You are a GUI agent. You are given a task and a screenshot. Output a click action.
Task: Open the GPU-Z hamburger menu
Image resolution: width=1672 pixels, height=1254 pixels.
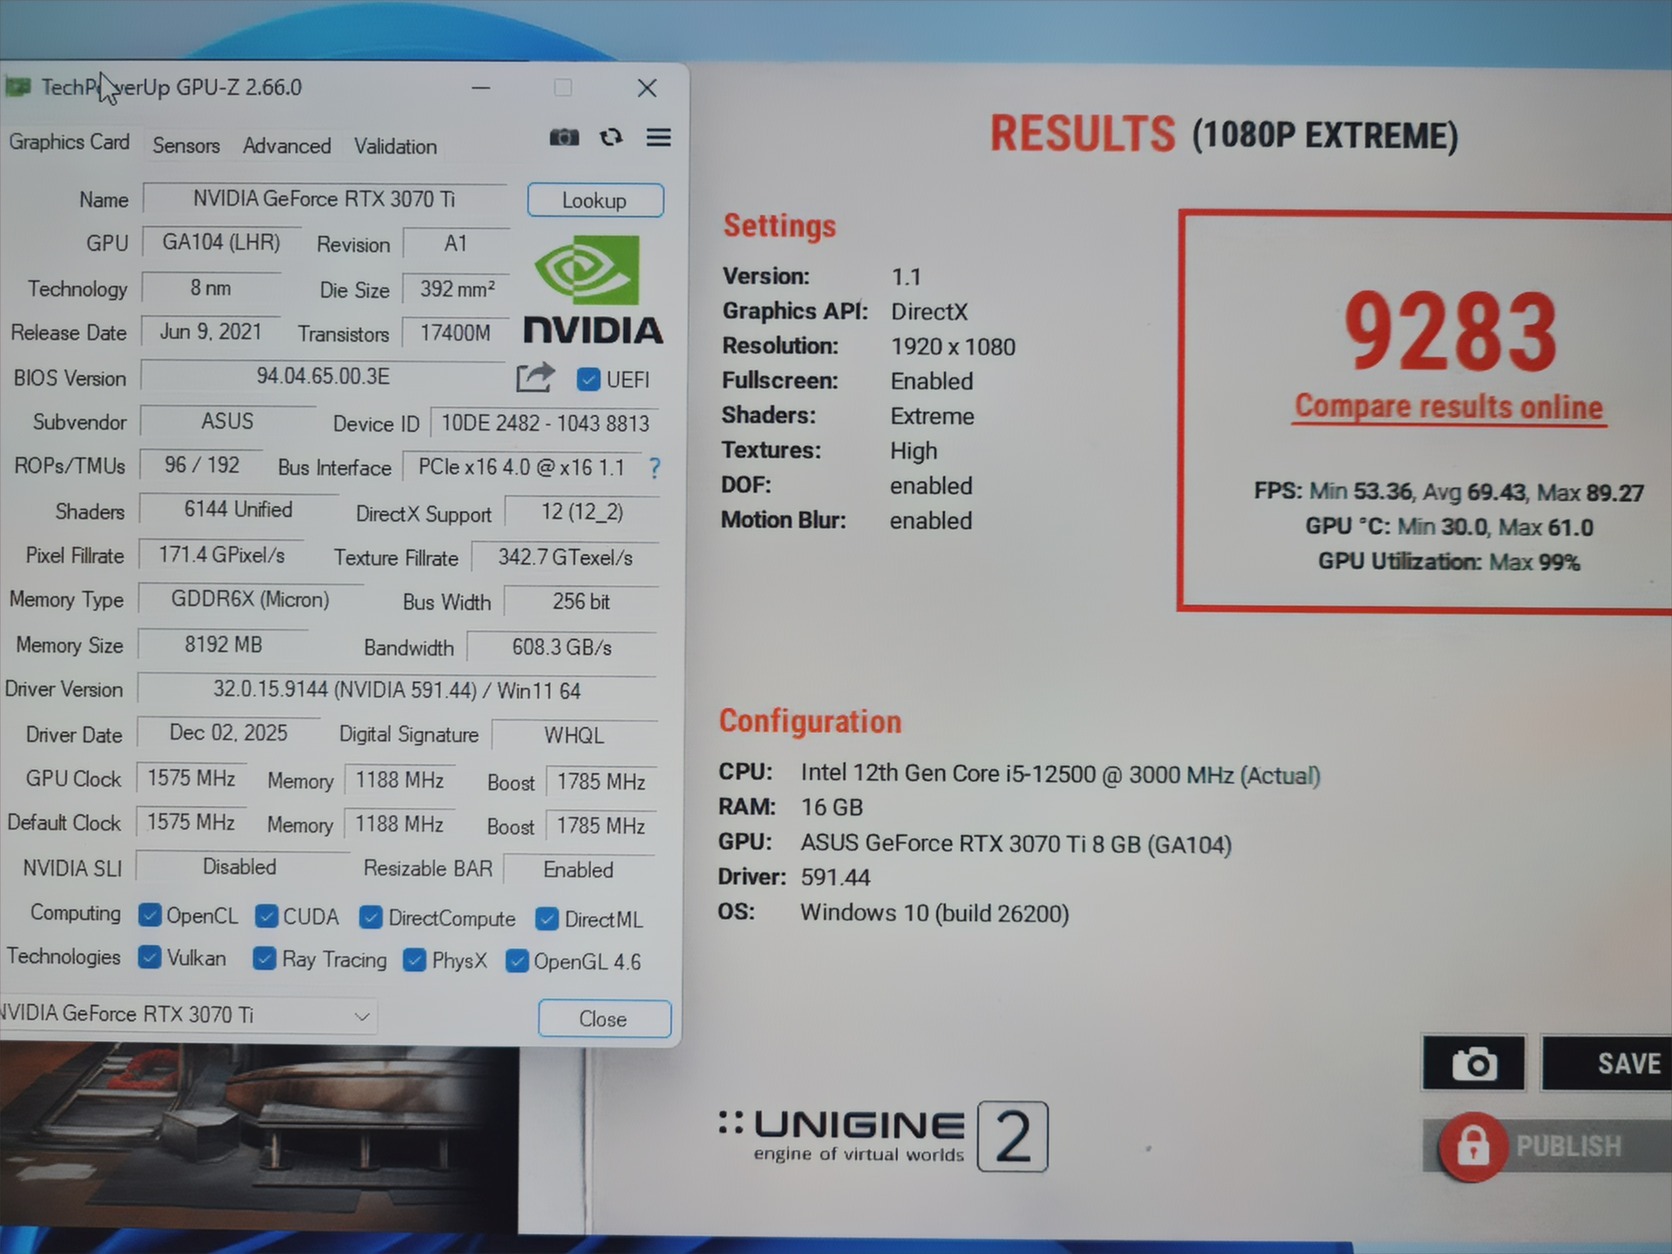(x=658, y=138)
